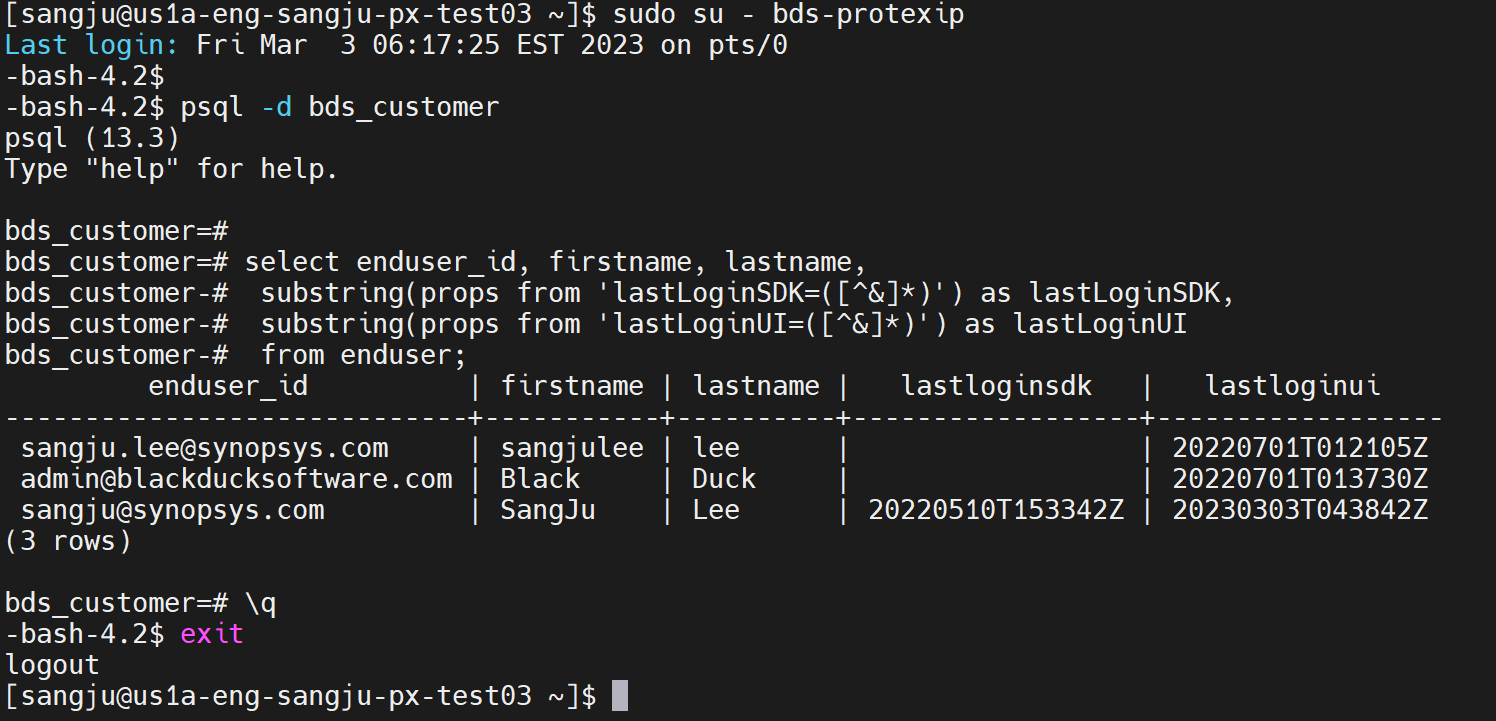Screen dimensions: 1496x721
Task: Click the 20230303T043842Z timestamp value
Action: point(1300,510)
